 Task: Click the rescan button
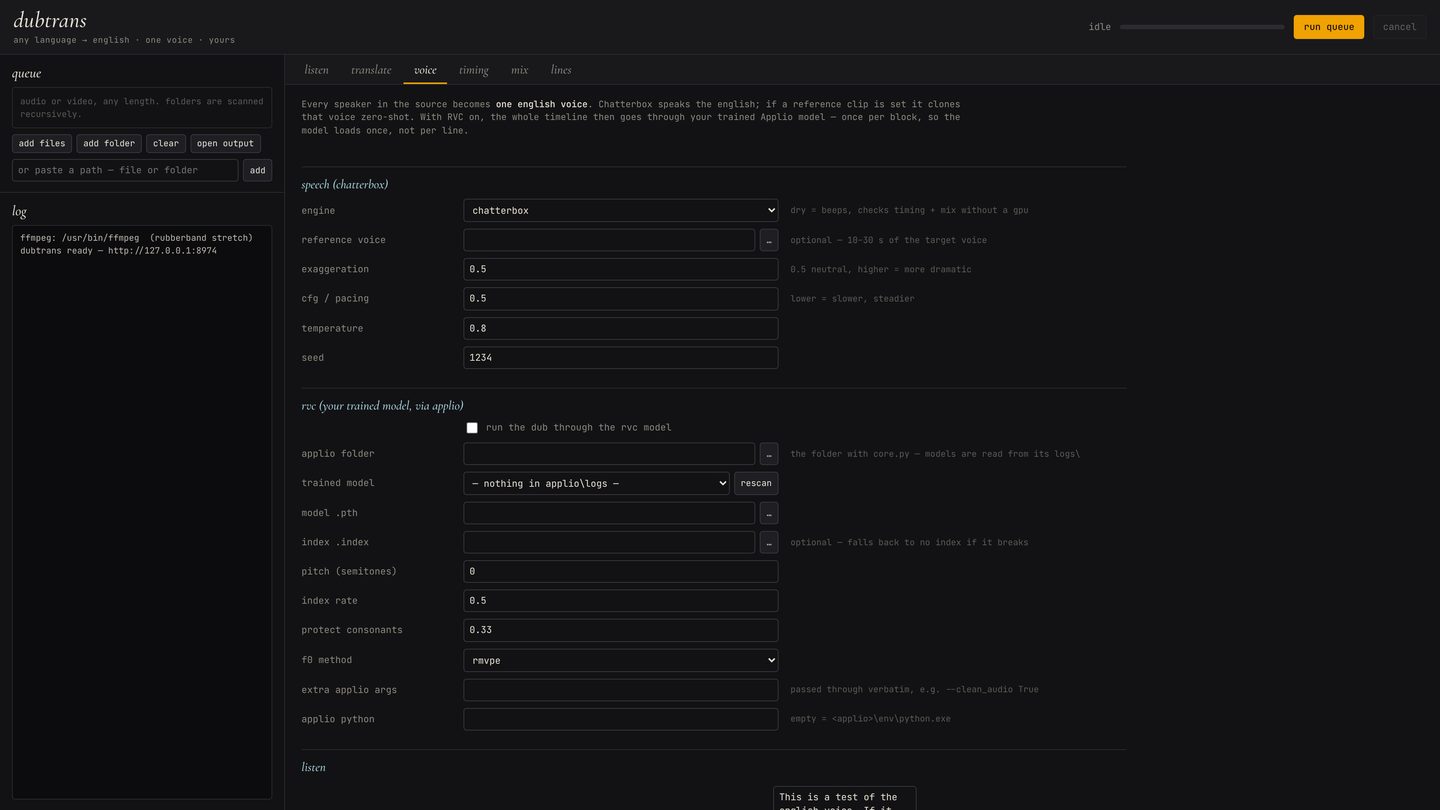pos(756,483)
